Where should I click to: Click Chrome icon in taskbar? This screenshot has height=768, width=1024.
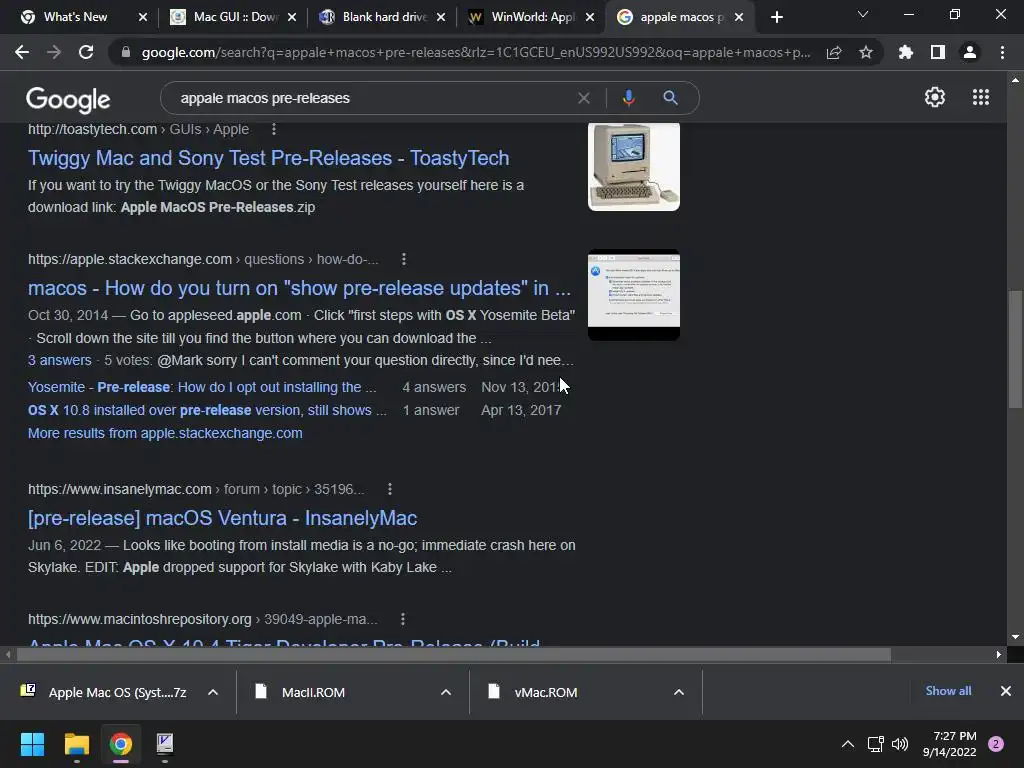pyautogui.click(x=121, y=744)
